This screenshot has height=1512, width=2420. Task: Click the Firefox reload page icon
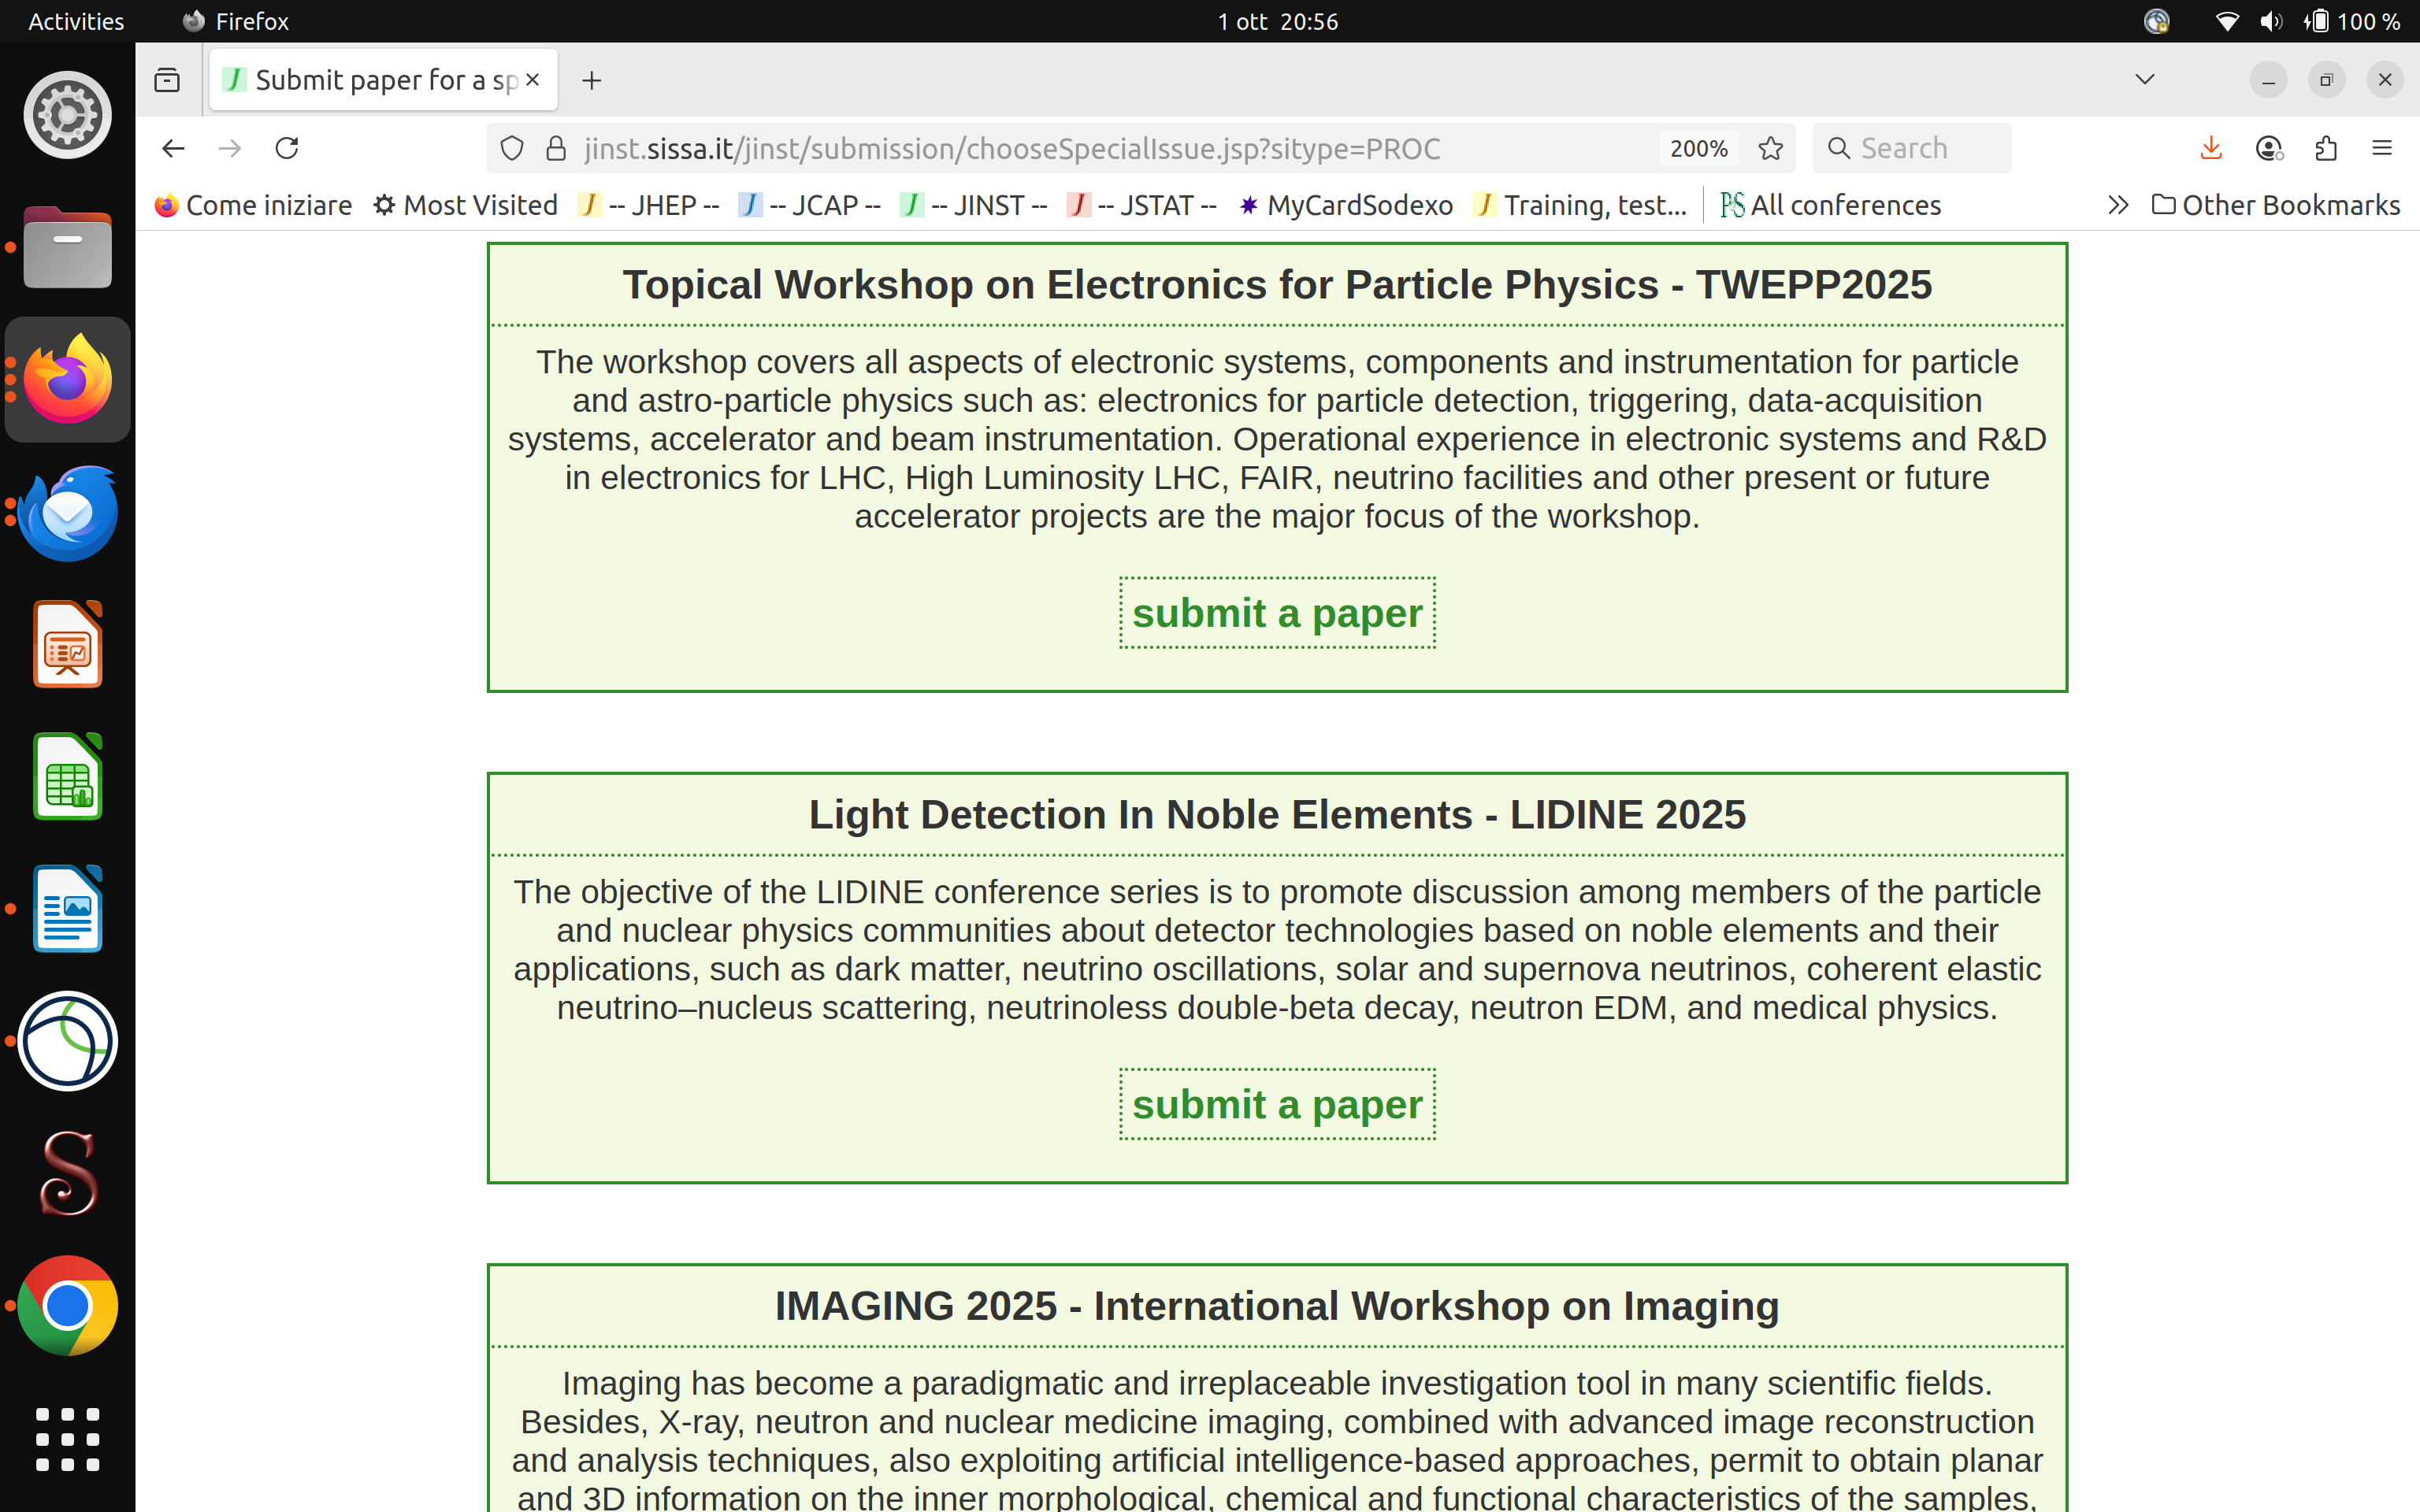(287, 148)
